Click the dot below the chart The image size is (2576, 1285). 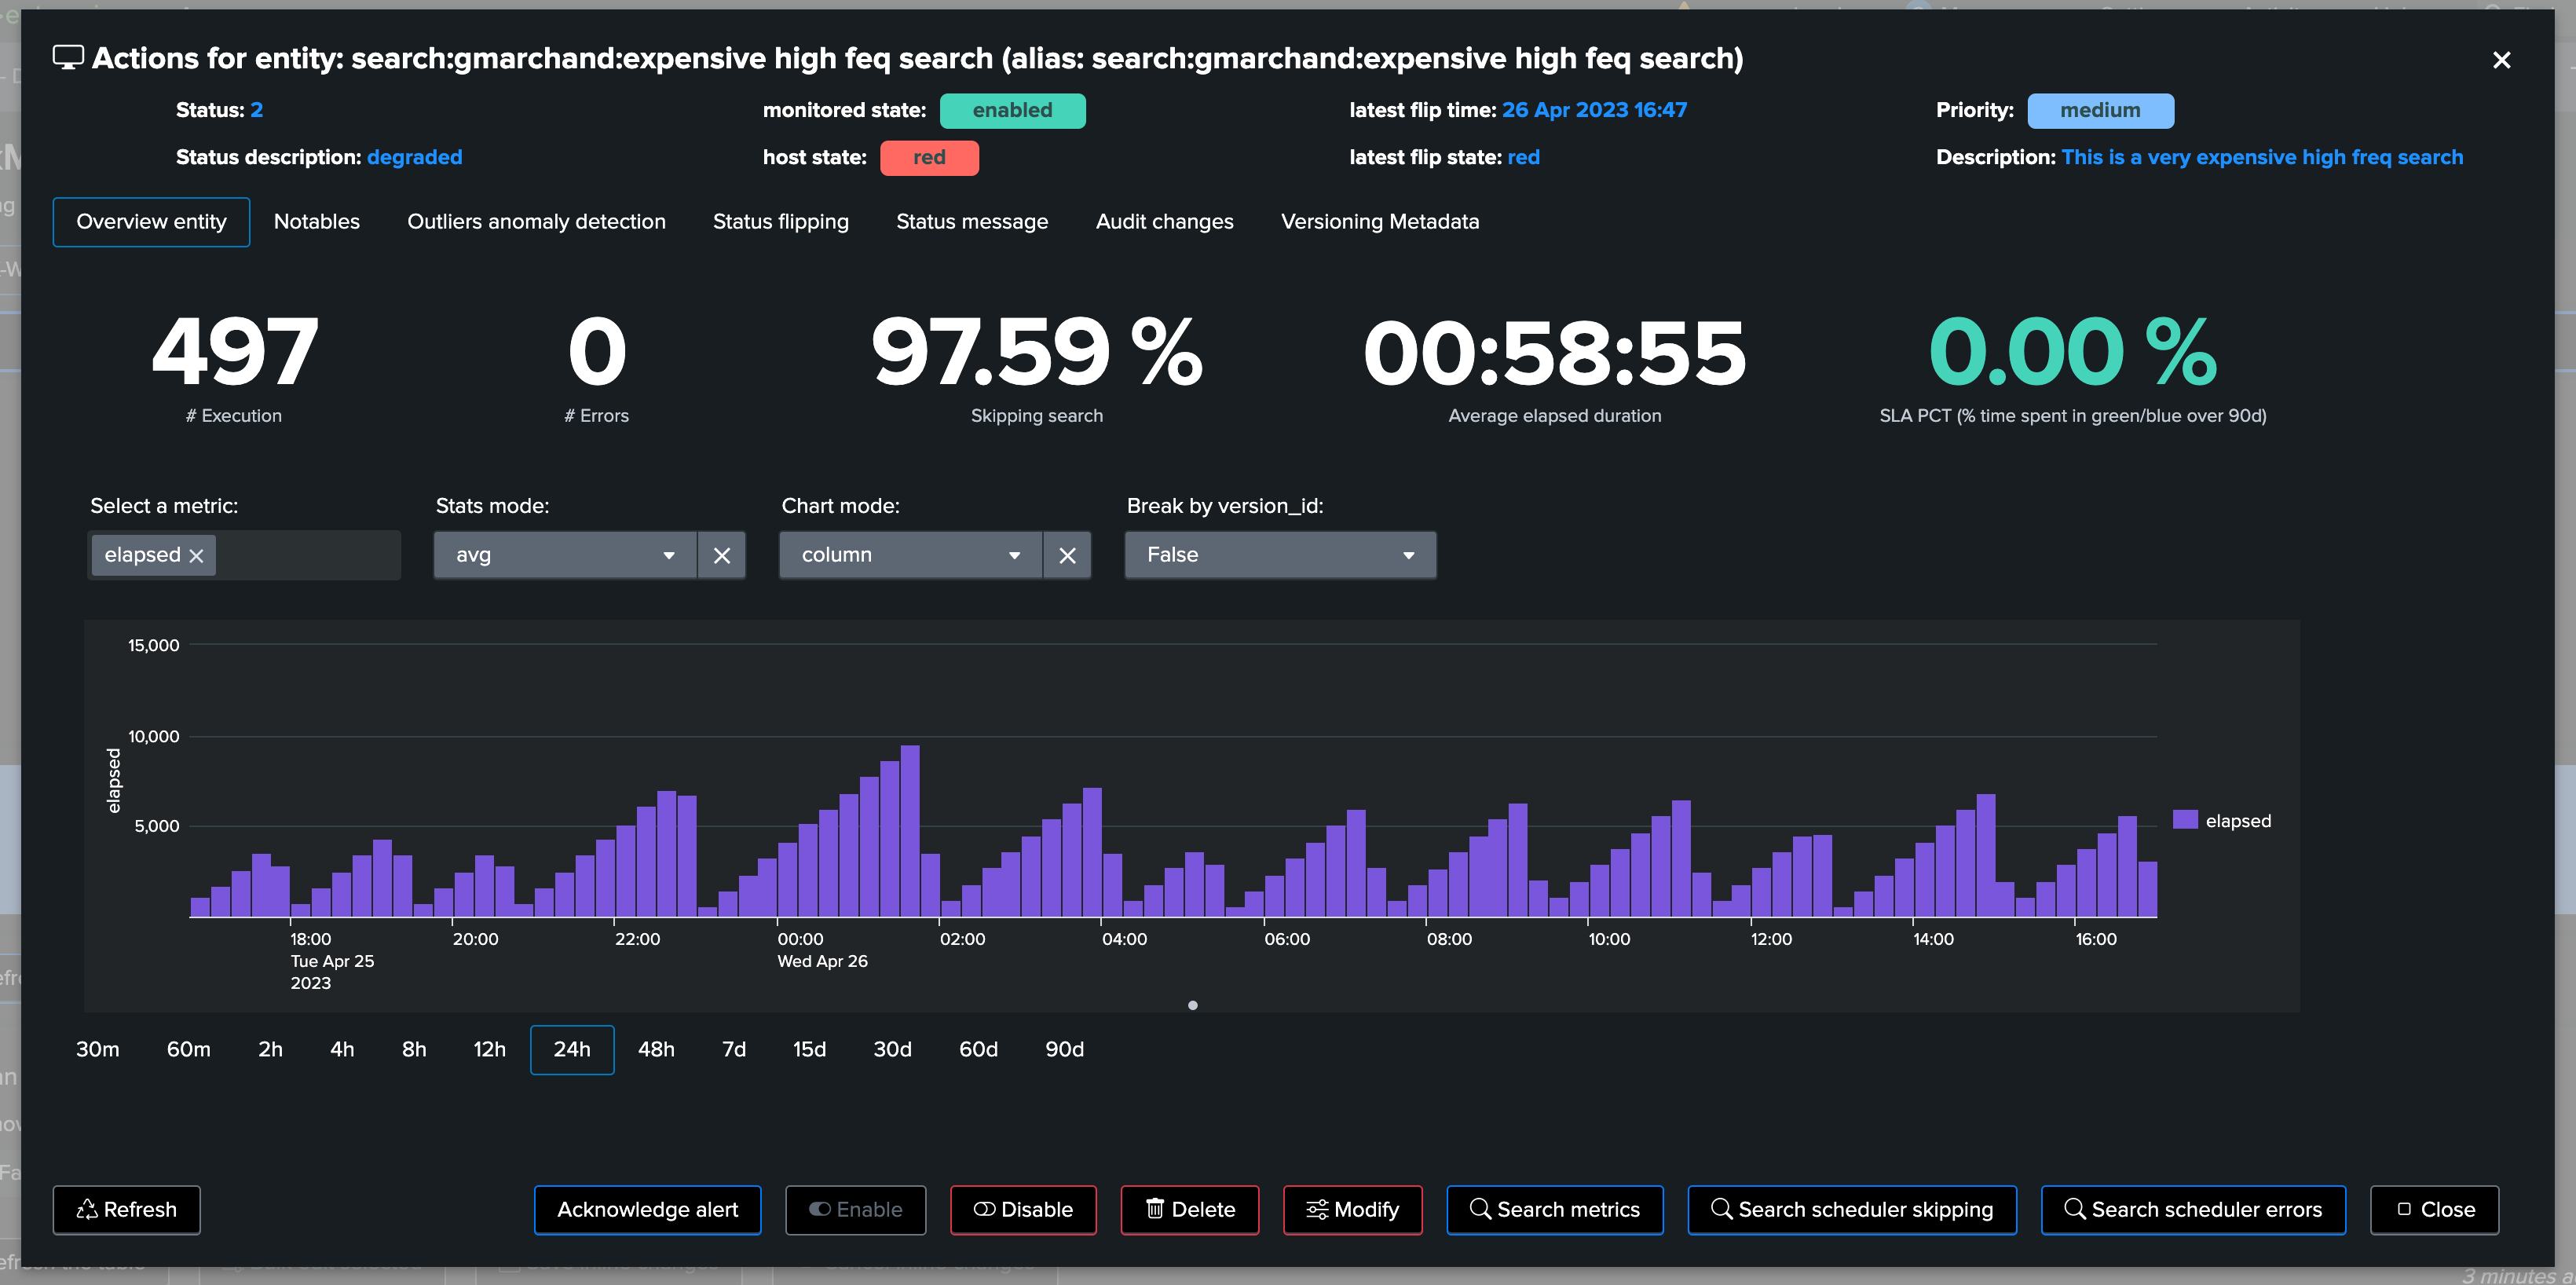click(x=1192, y=1005)
